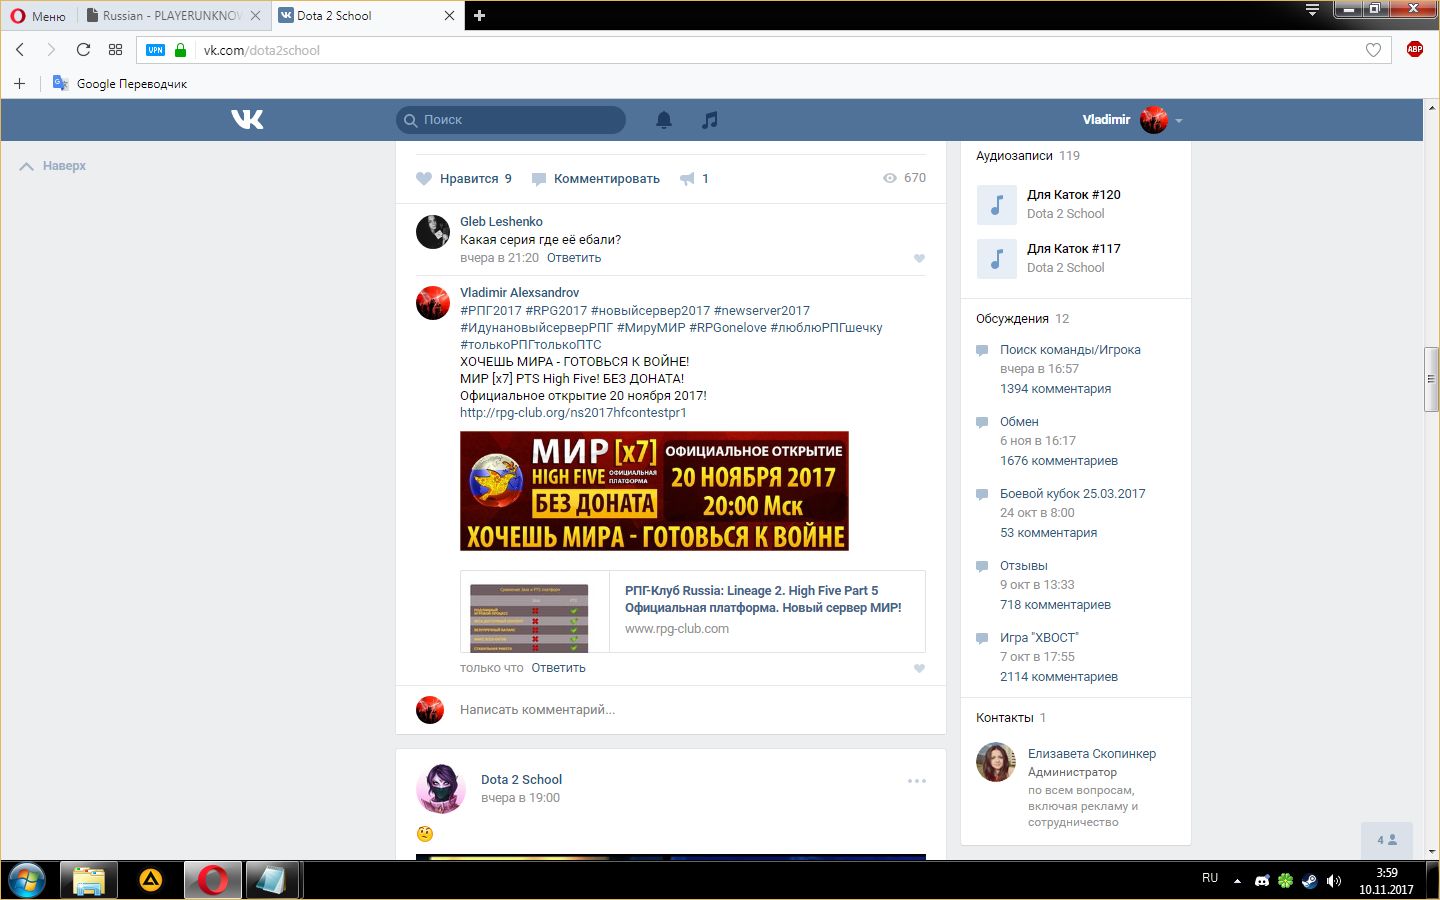
Task: Open Opera tab menu icon in title bar
Action: tap(1312, 10)
